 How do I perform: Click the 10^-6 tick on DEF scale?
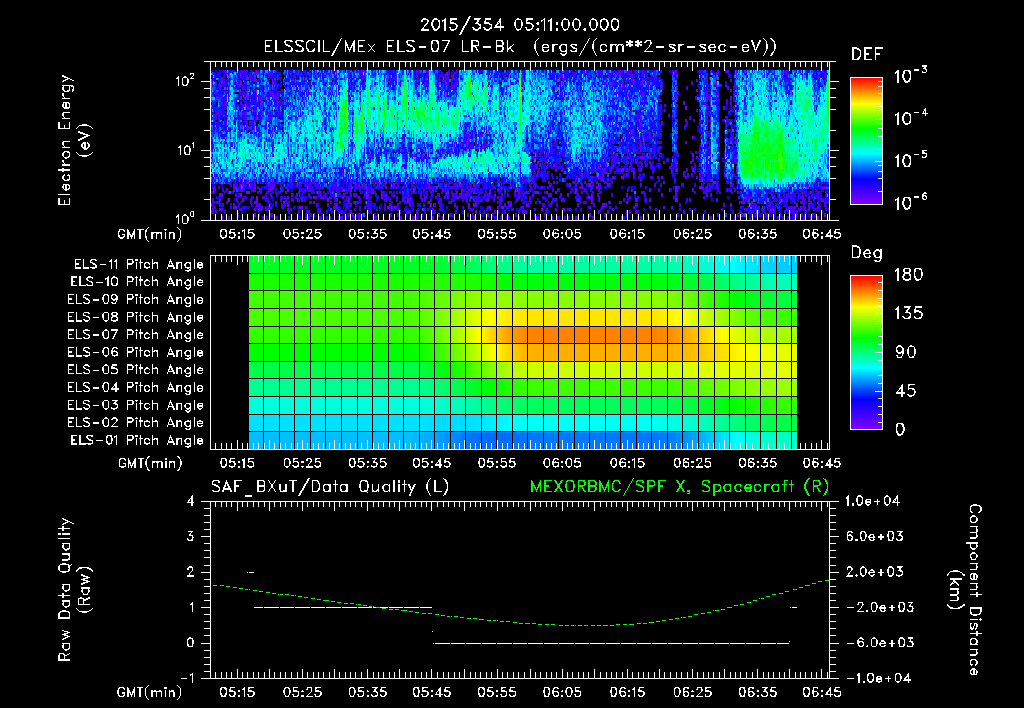click(910, 202)
